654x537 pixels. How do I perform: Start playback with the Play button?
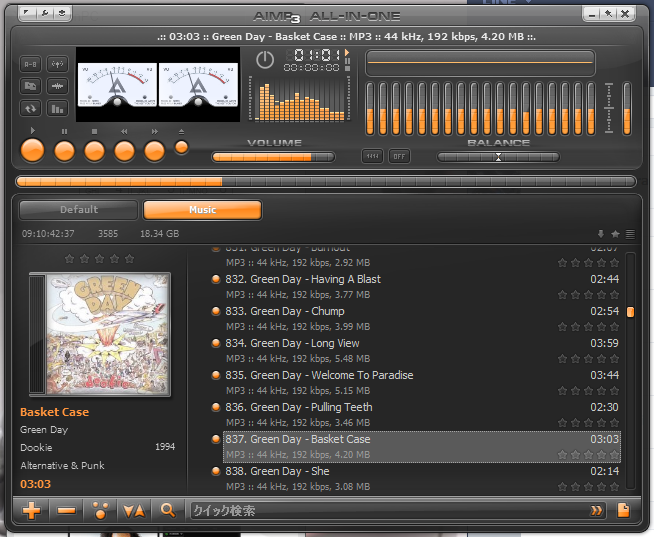click(33, 151)
